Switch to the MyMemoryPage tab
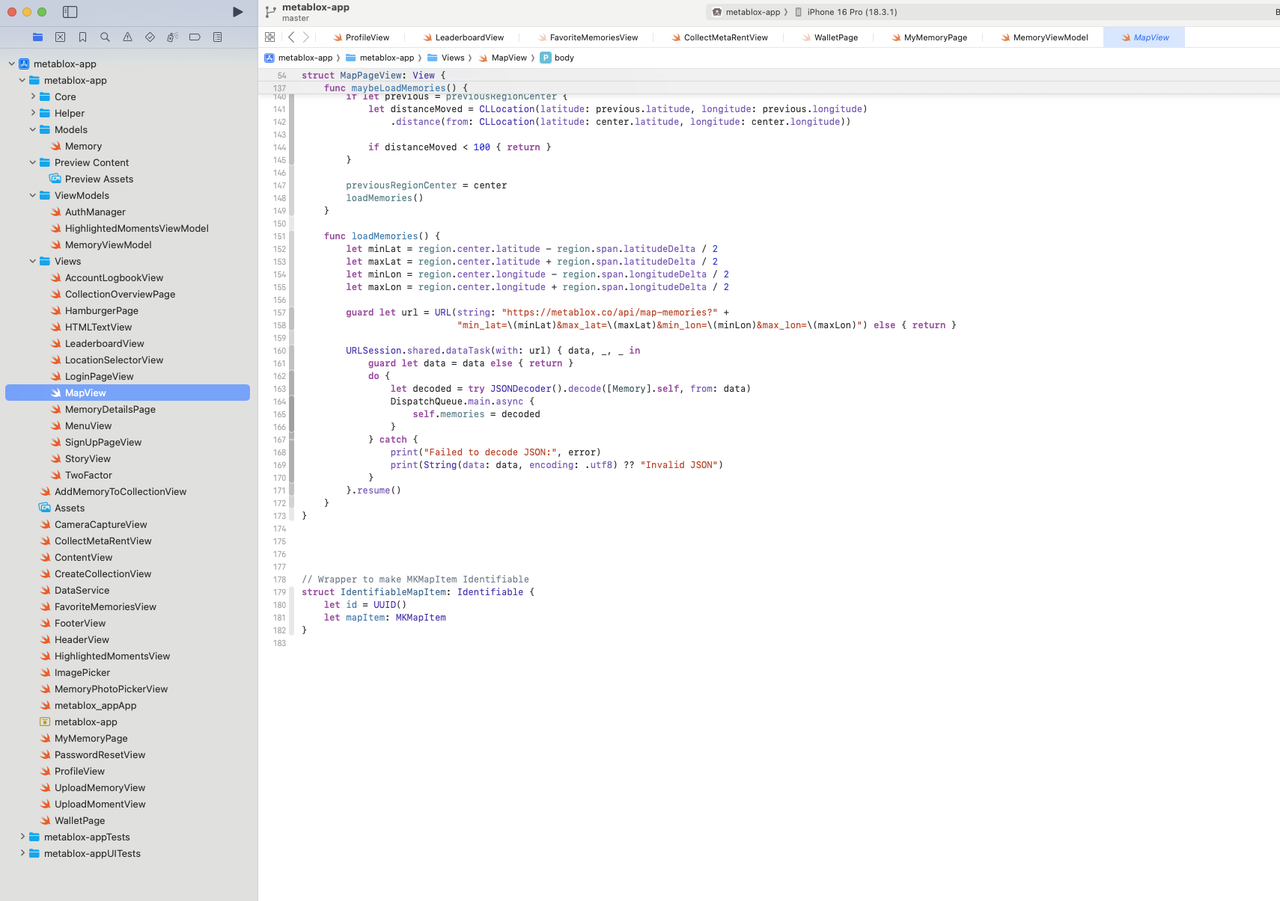Image resolution: width=1280 pixels, height=901 pixels. point(929,37)
